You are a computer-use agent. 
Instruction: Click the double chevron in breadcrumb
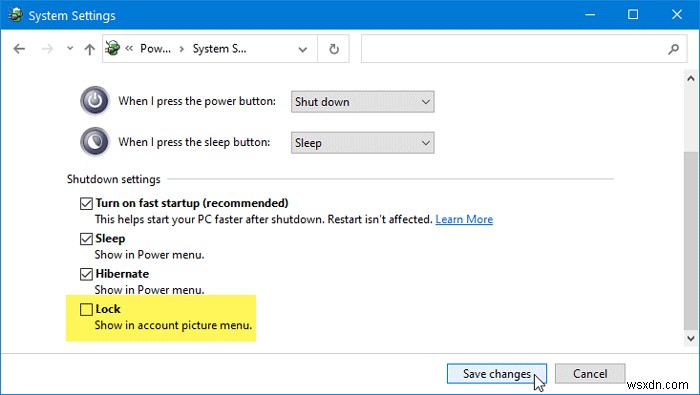tap(129, 49)
